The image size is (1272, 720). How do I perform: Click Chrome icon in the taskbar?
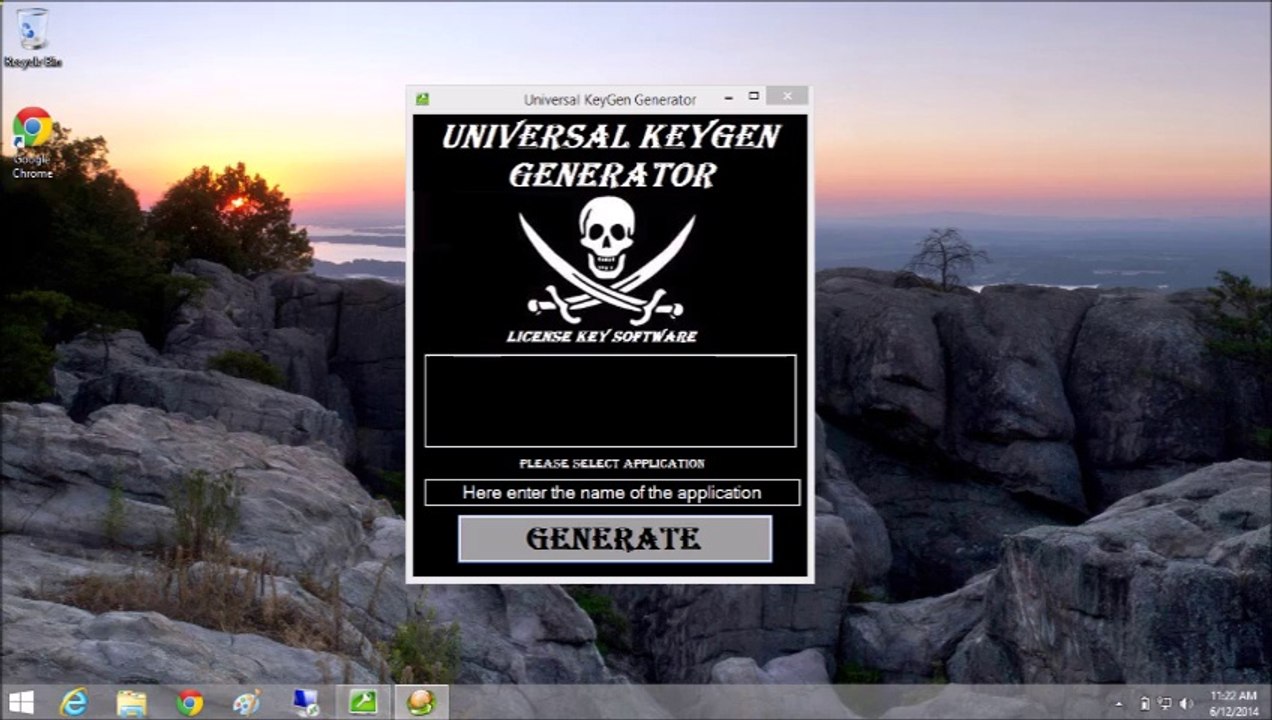point(189,702)
